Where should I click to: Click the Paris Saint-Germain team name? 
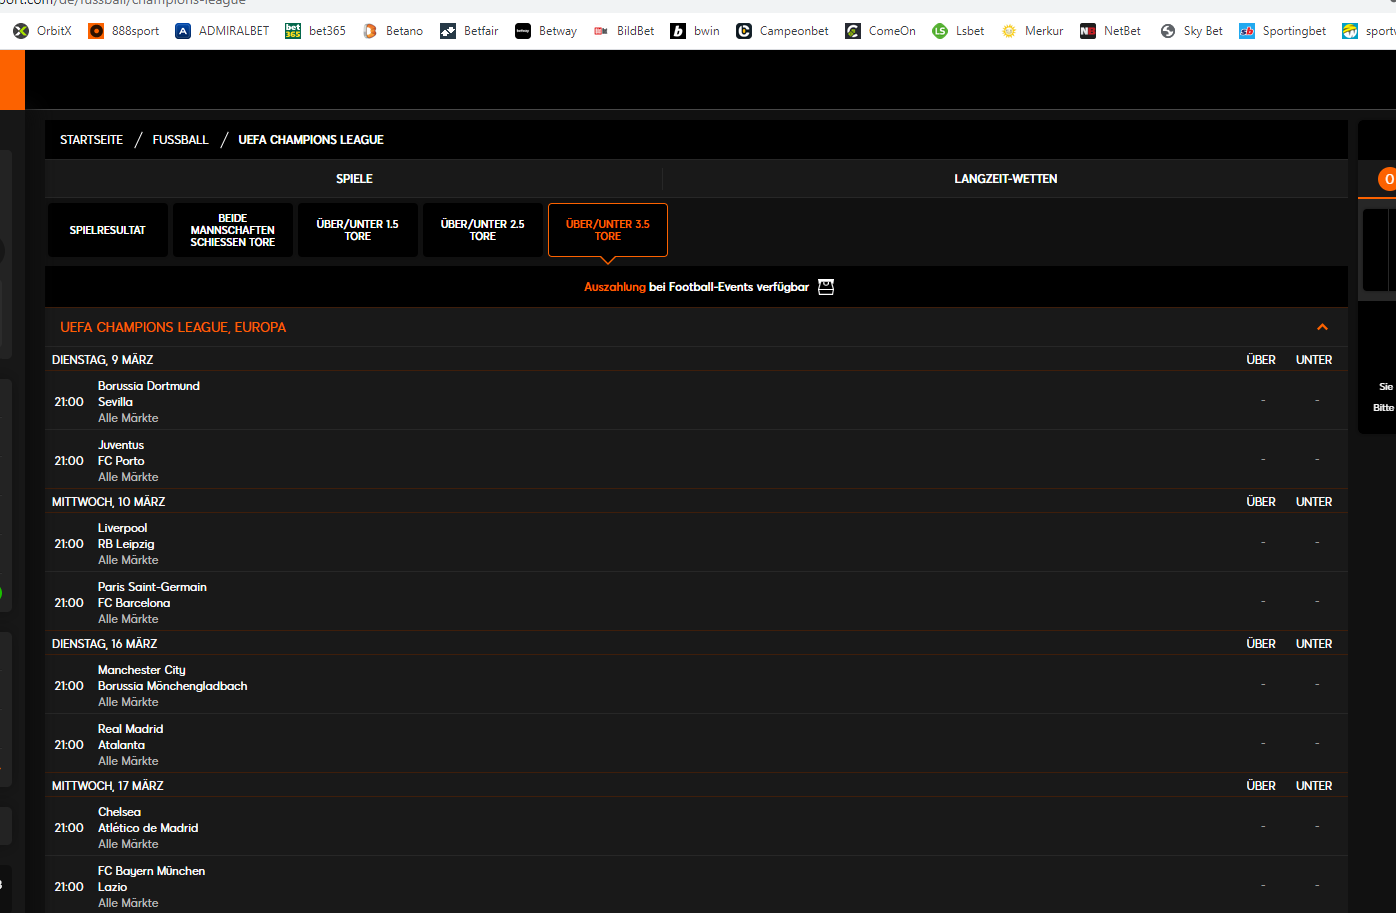click(x=152, y=587)
